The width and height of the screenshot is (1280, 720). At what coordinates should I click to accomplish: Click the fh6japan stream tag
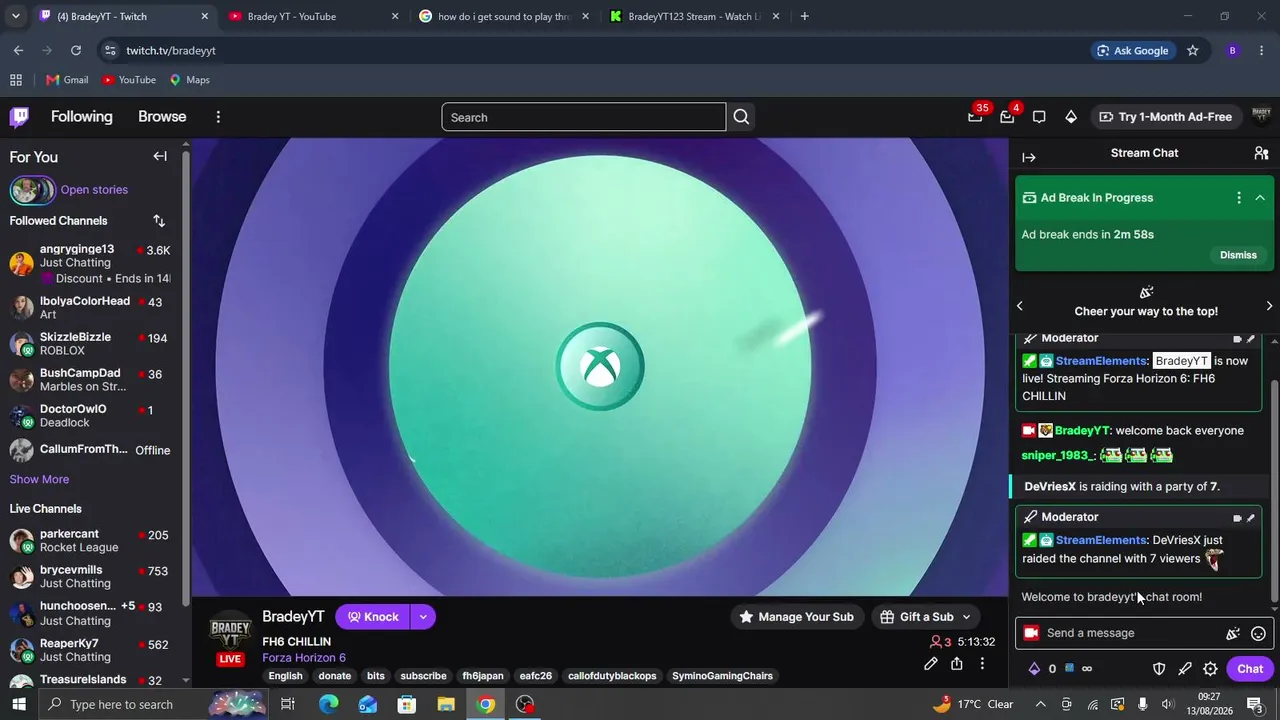coord(483,676)
